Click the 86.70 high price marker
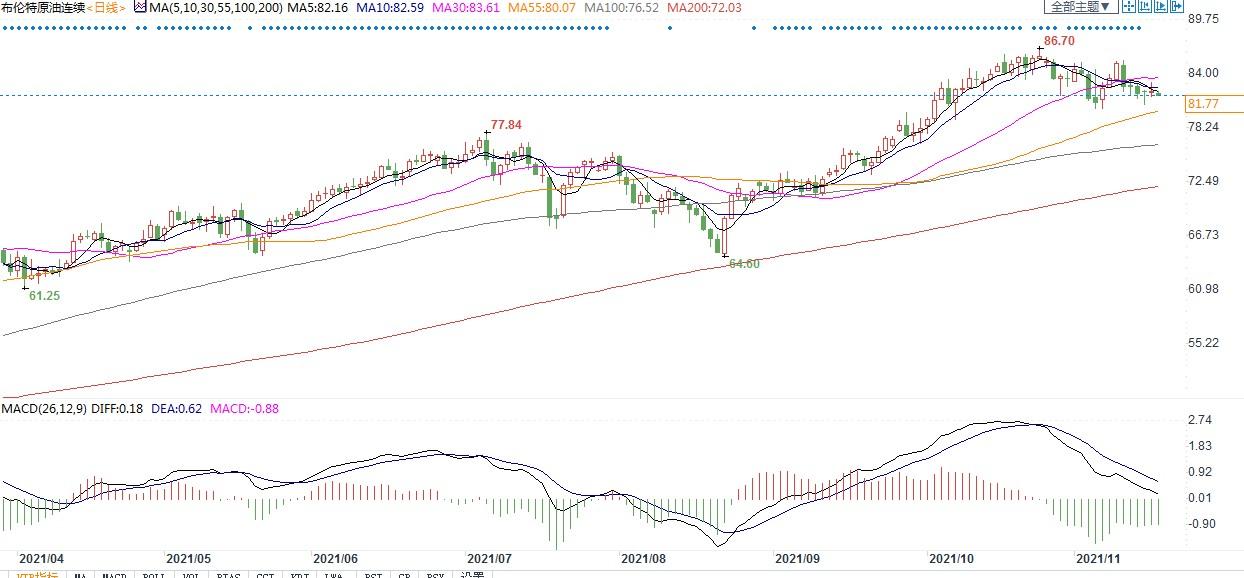 [1058, 41]
